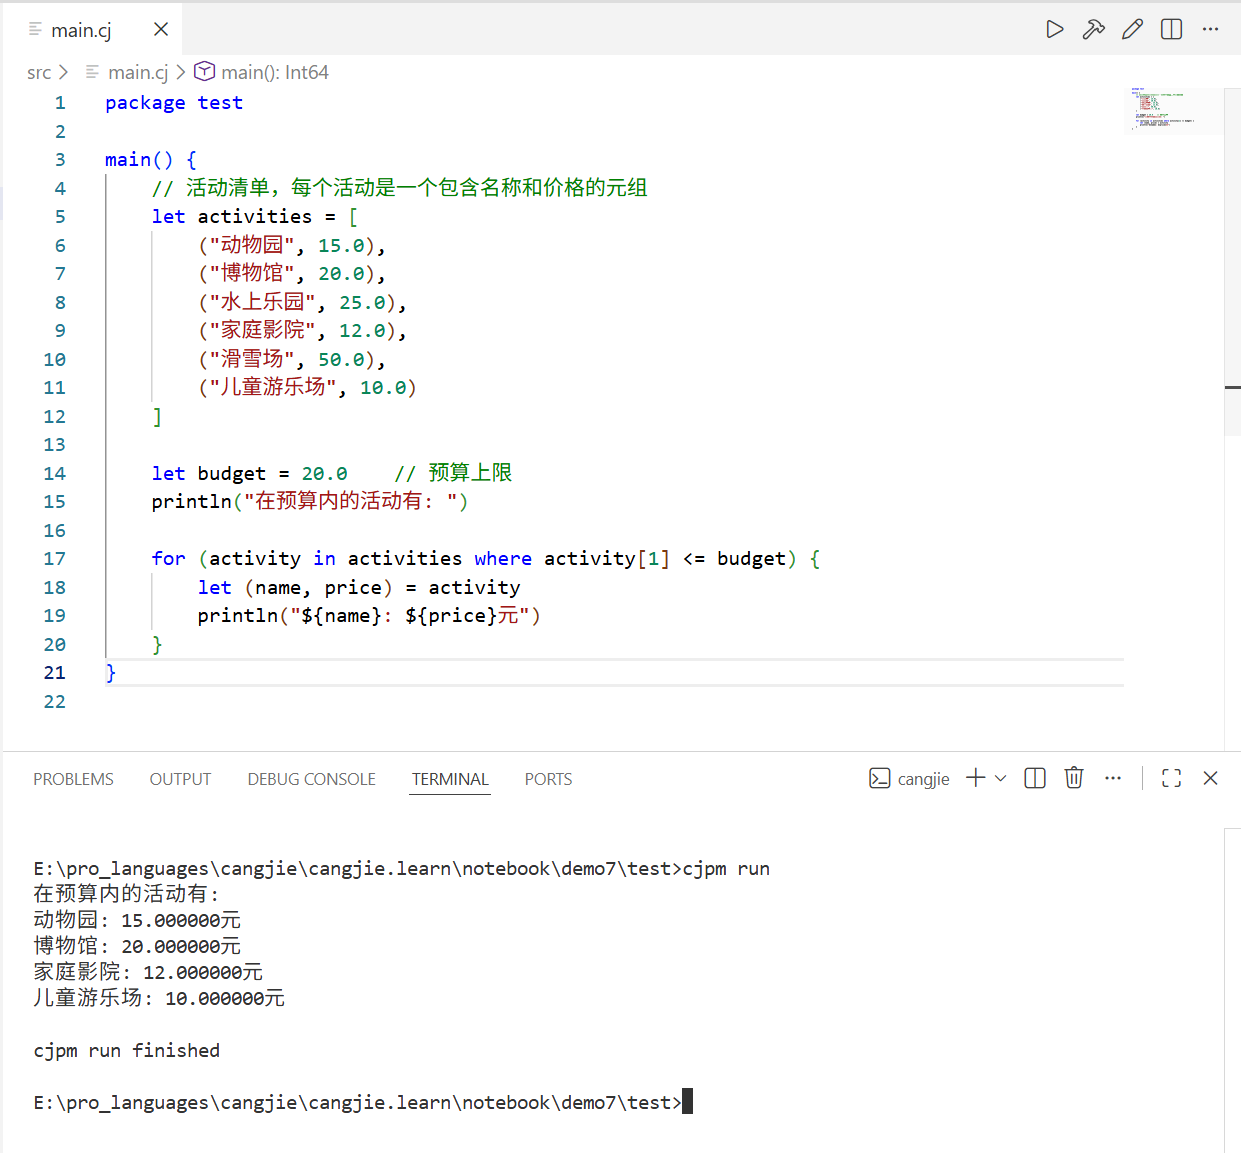Click terminal output '家庭影院: 12.000000元'
Screen dimensions: 1241x1153
[x=148, y=972]
